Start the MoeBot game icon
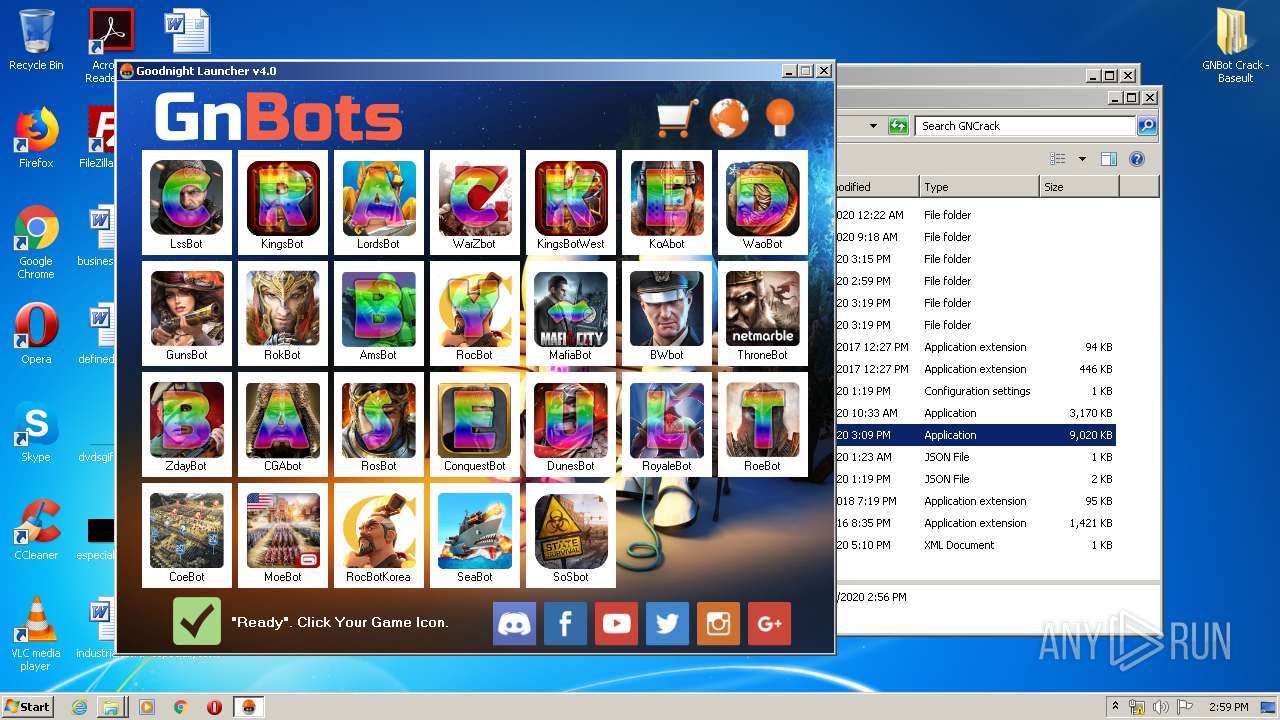Screen dimensions: 1280x720 click(283, 535)
